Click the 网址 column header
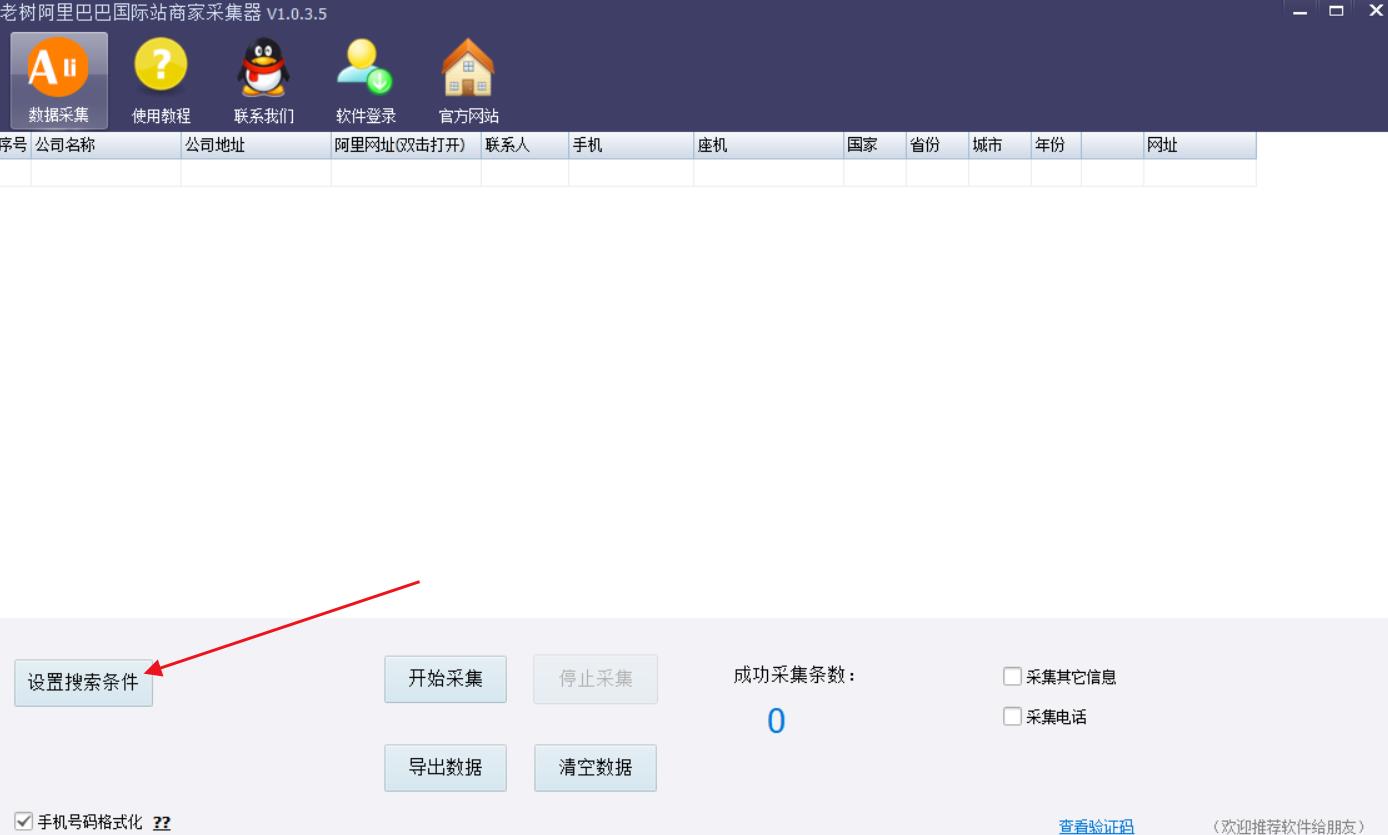The image size is (1388, 835). tap(1200, 146)
